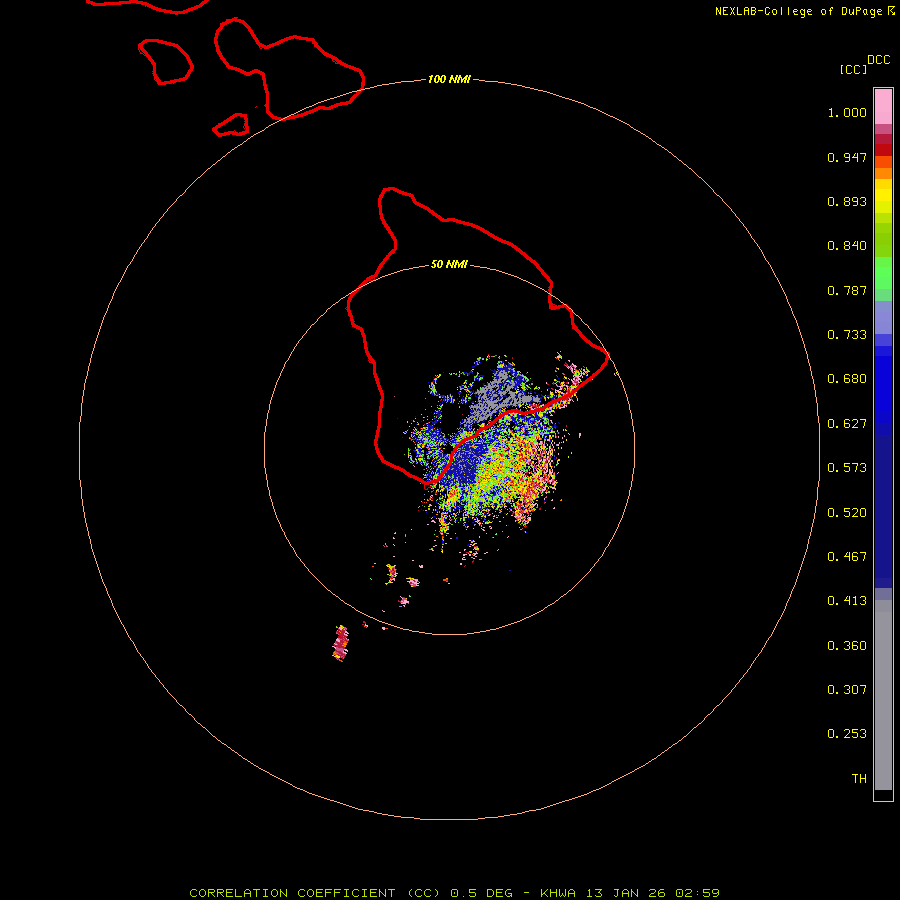The width and height of the screenshot is (900, 900).
Task: Select the 0.893 legend value
Action: click(x=847, y=201)
